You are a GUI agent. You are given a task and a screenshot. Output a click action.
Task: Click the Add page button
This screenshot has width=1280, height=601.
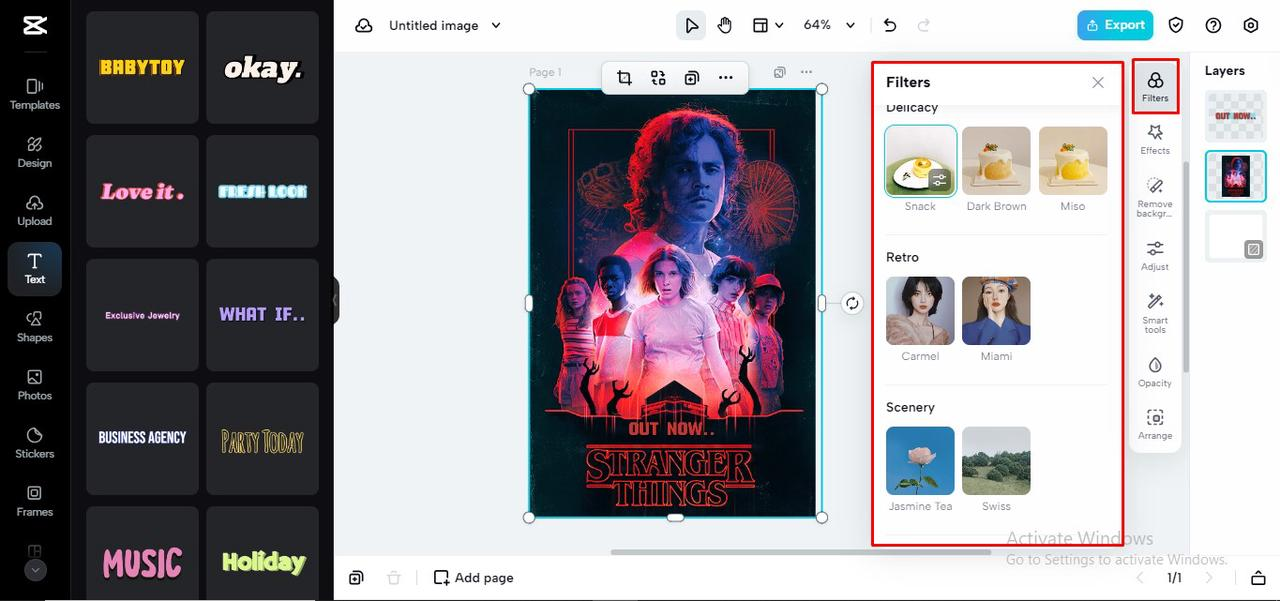[x=474, y=578]
